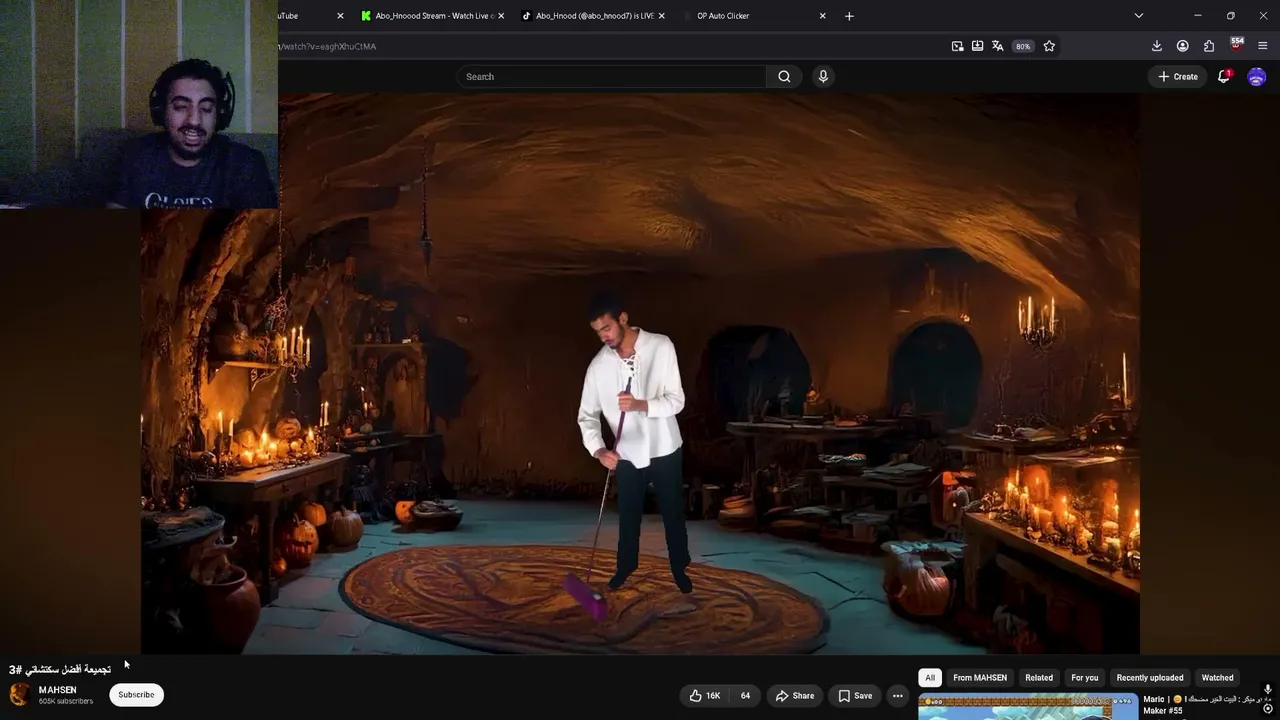This screenshot has width=1280, height=720.
Task: Open the YouTube account avatar menu
Action: coord(1257,76)
